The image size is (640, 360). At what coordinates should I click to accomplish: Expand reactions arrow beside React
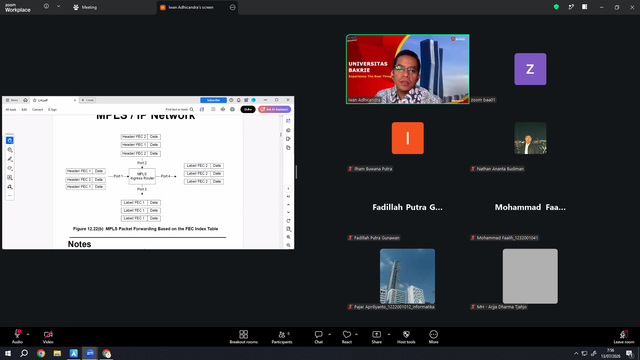tap(356, 334)
